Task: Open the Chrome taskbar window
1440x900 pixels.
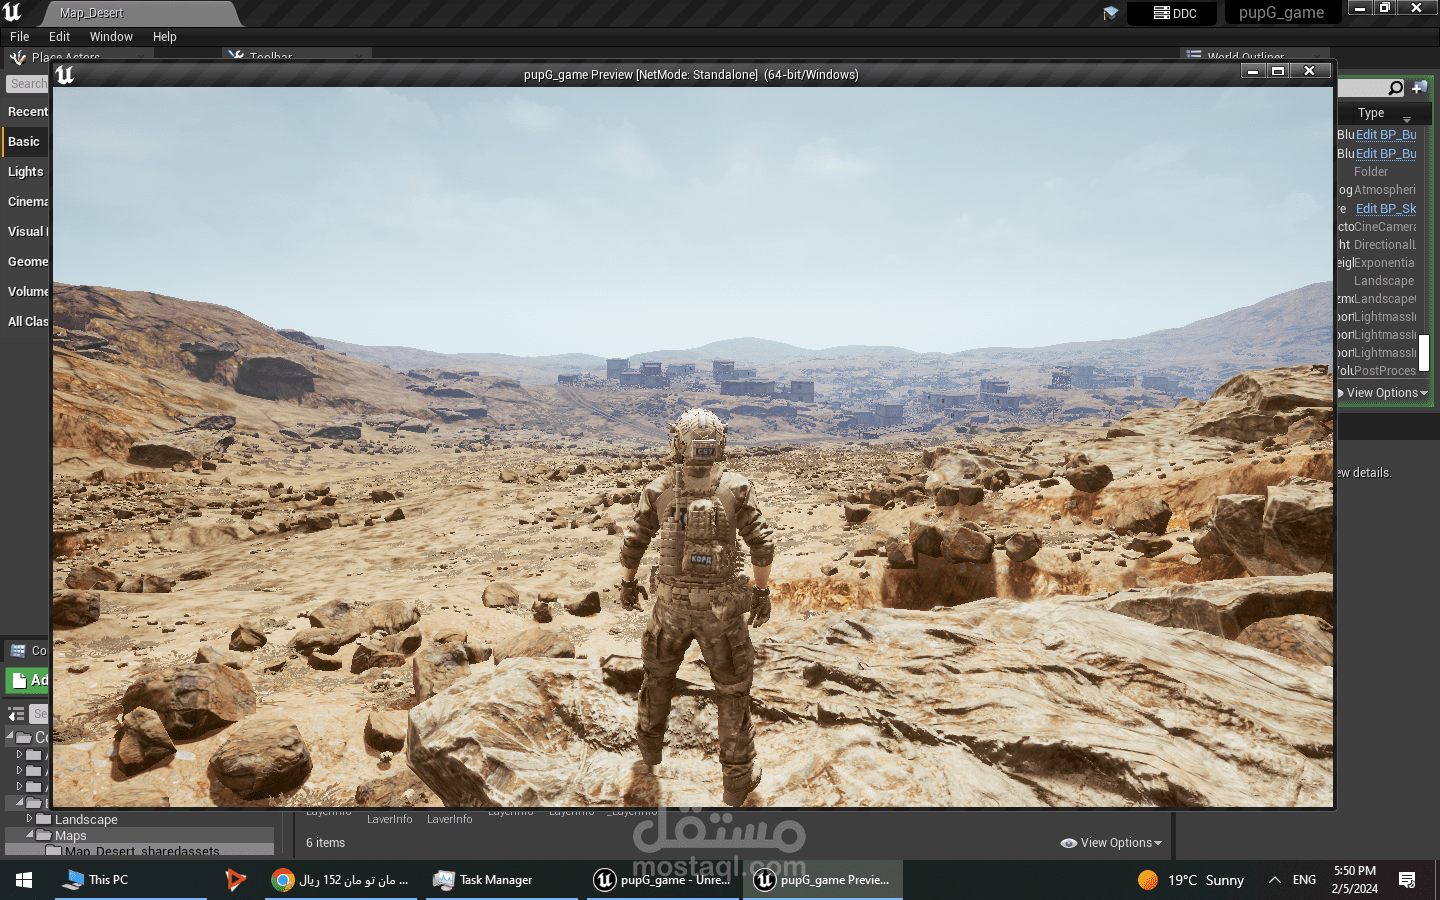Action: click(x=341, y=880)
